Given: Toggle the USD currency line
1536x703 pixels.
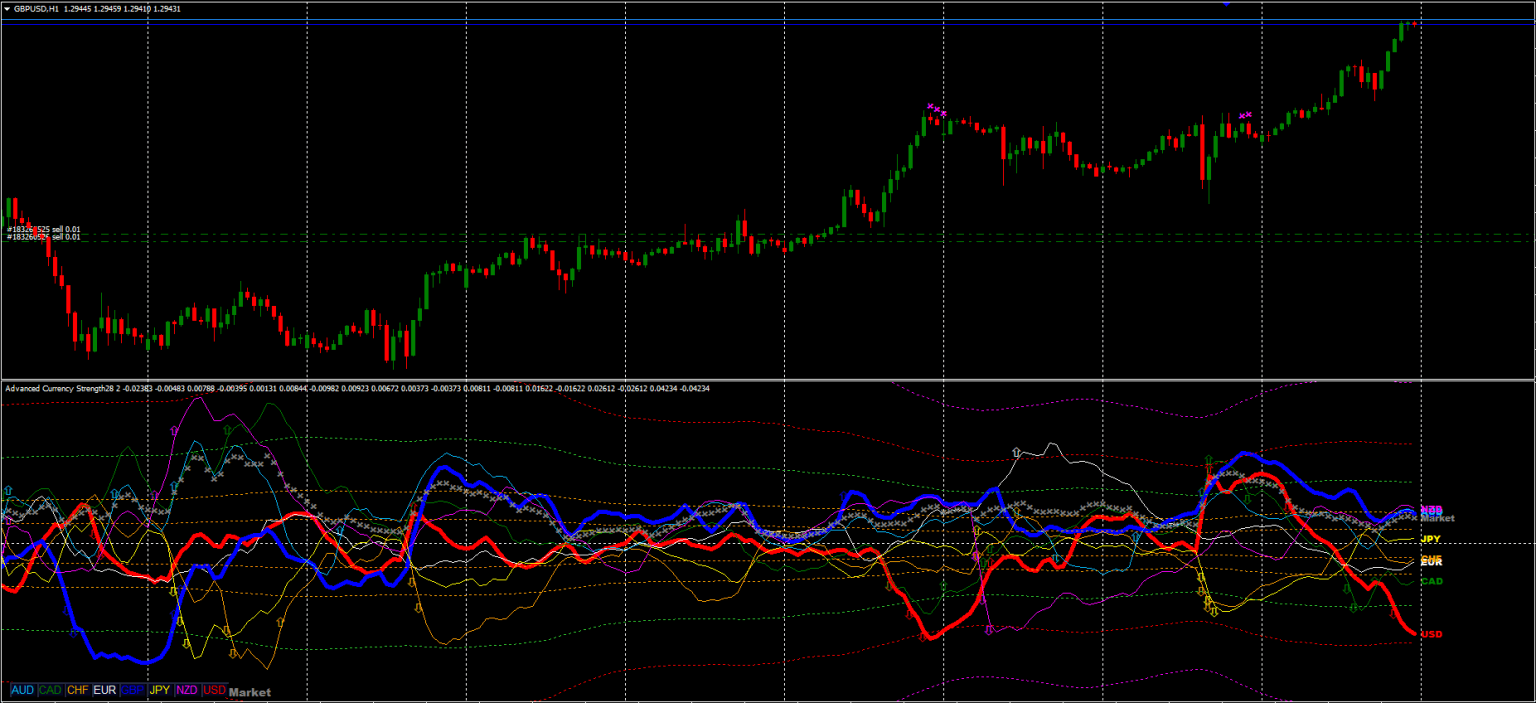Looking at the screenshot, I should coord(215,691).
